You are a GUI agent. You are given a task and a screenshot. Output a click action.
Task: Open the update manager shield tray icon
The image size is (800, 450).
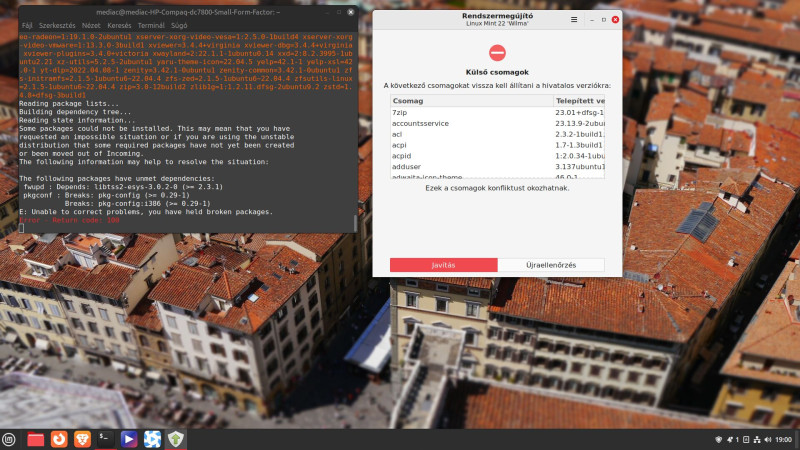[718, 440]
